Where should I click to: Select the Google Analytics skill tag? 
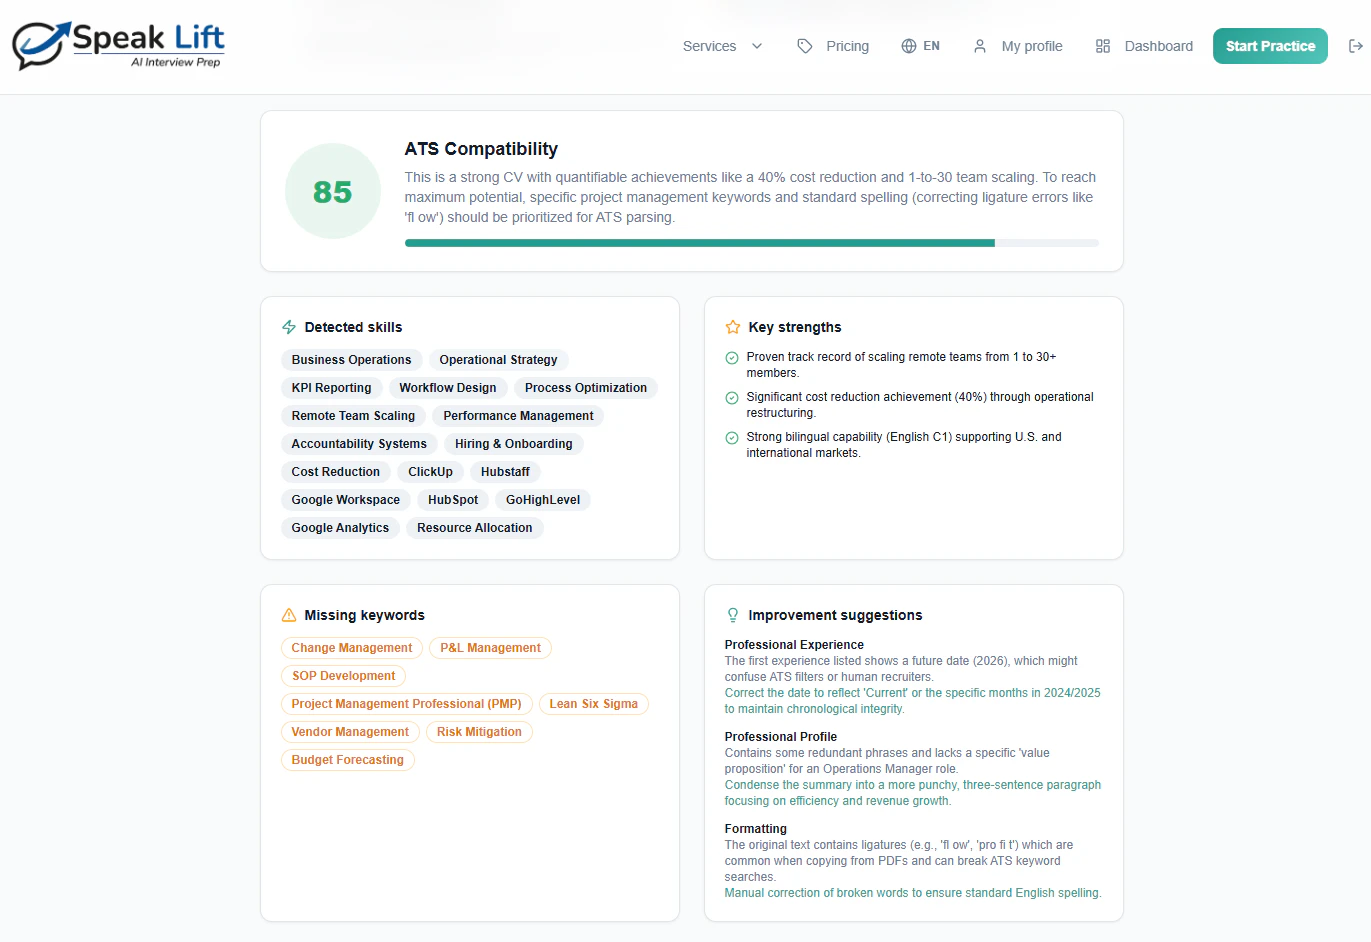[340, 528]
